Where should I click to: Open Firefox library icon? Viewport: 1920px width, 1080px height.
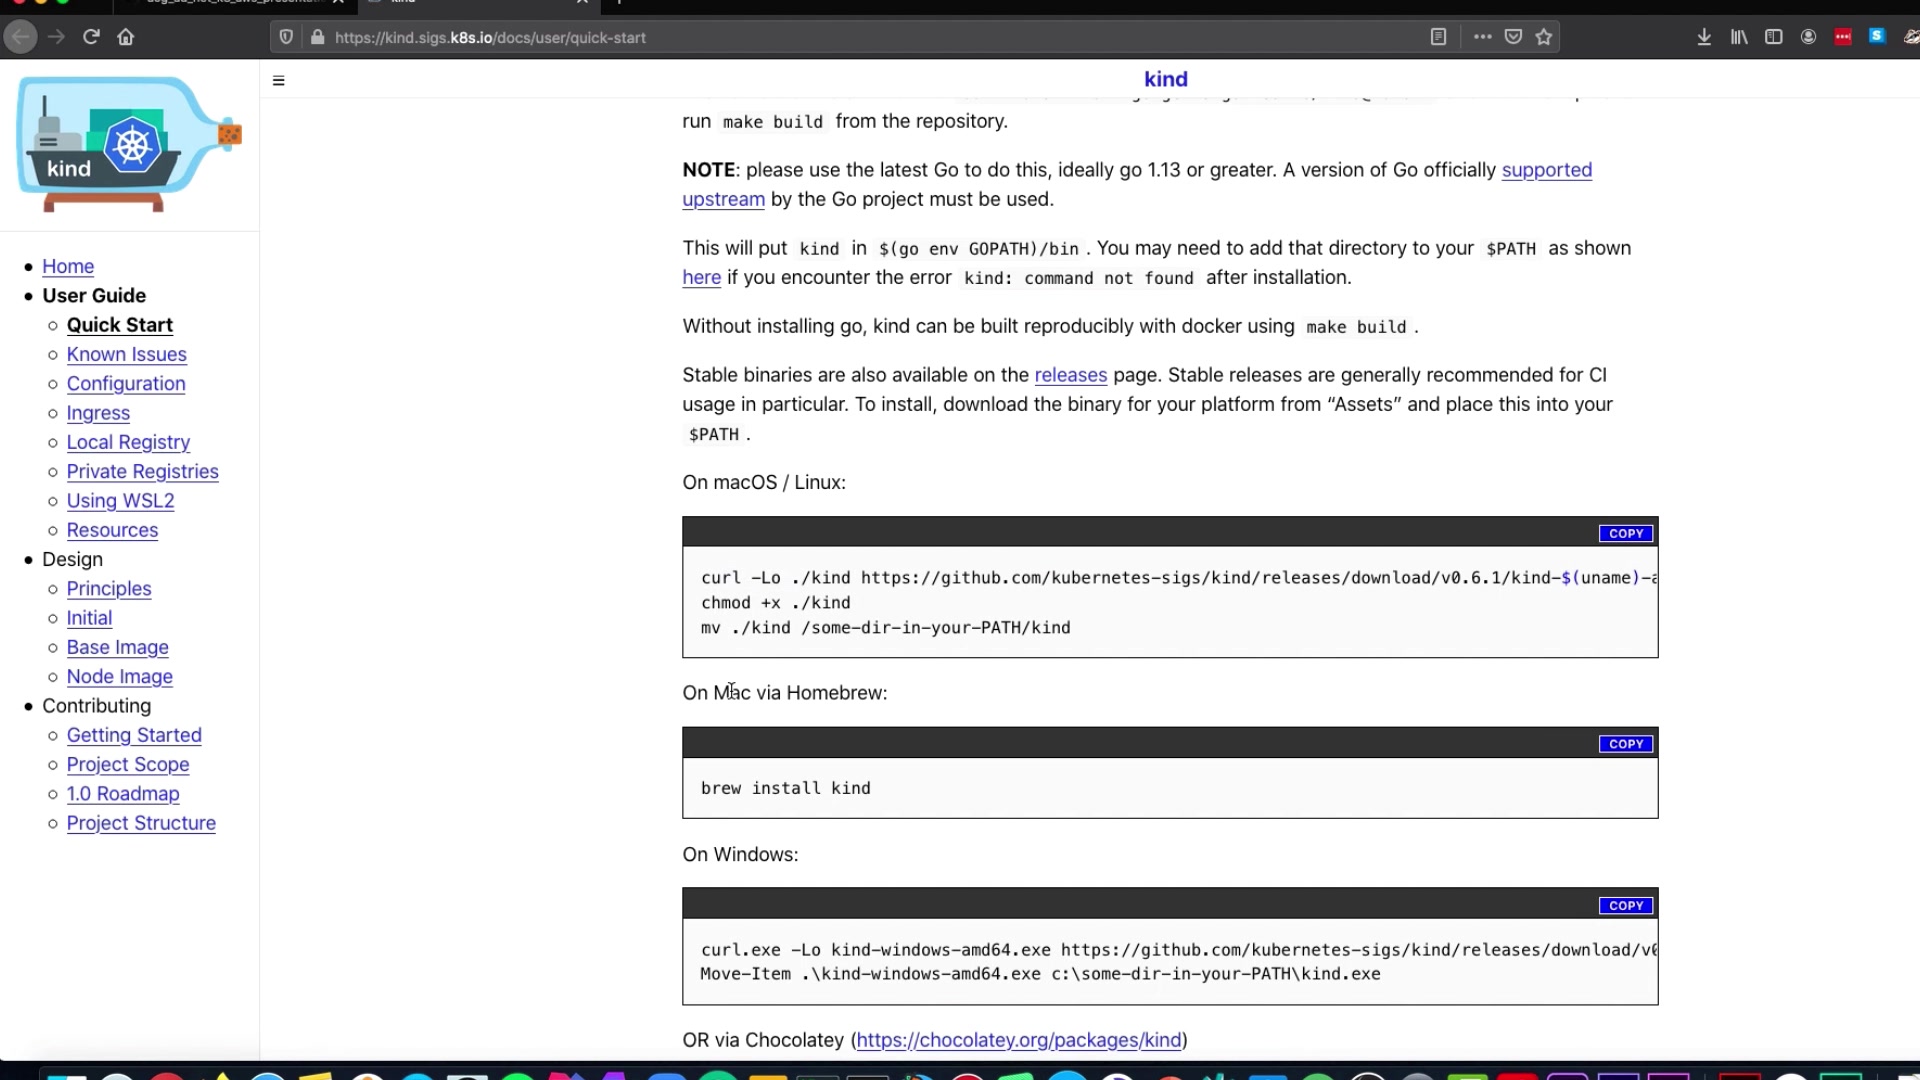[x=1739, y=37]
